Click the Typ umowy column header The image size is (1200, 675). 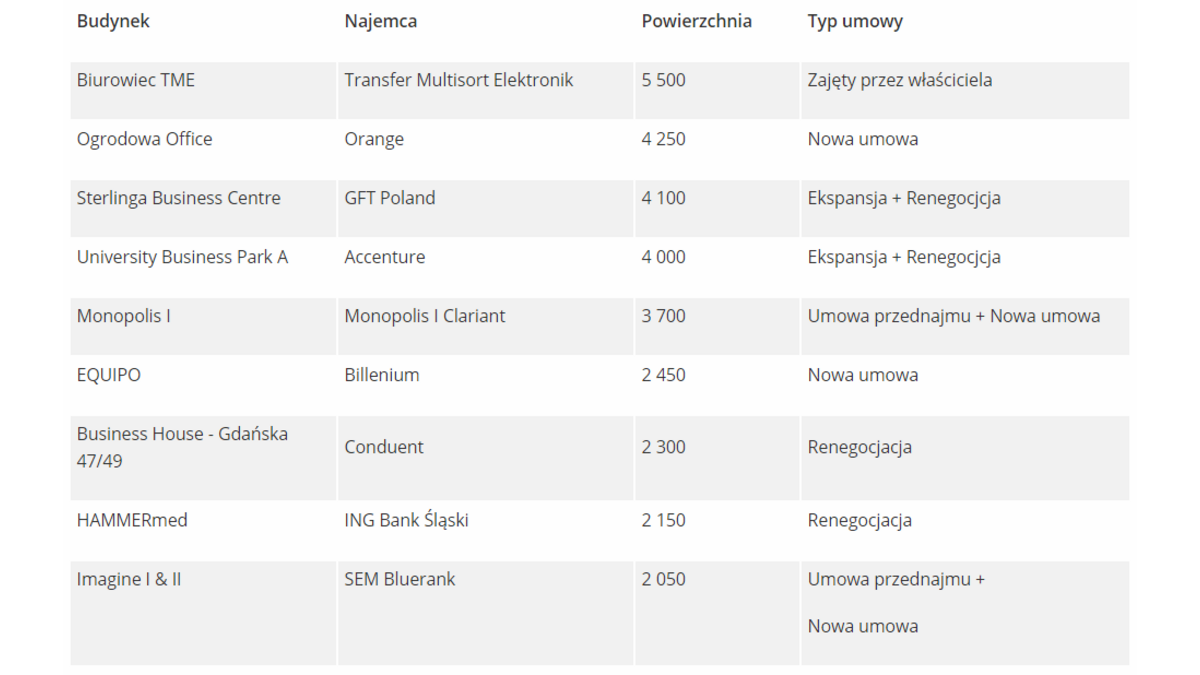(855, 21)
